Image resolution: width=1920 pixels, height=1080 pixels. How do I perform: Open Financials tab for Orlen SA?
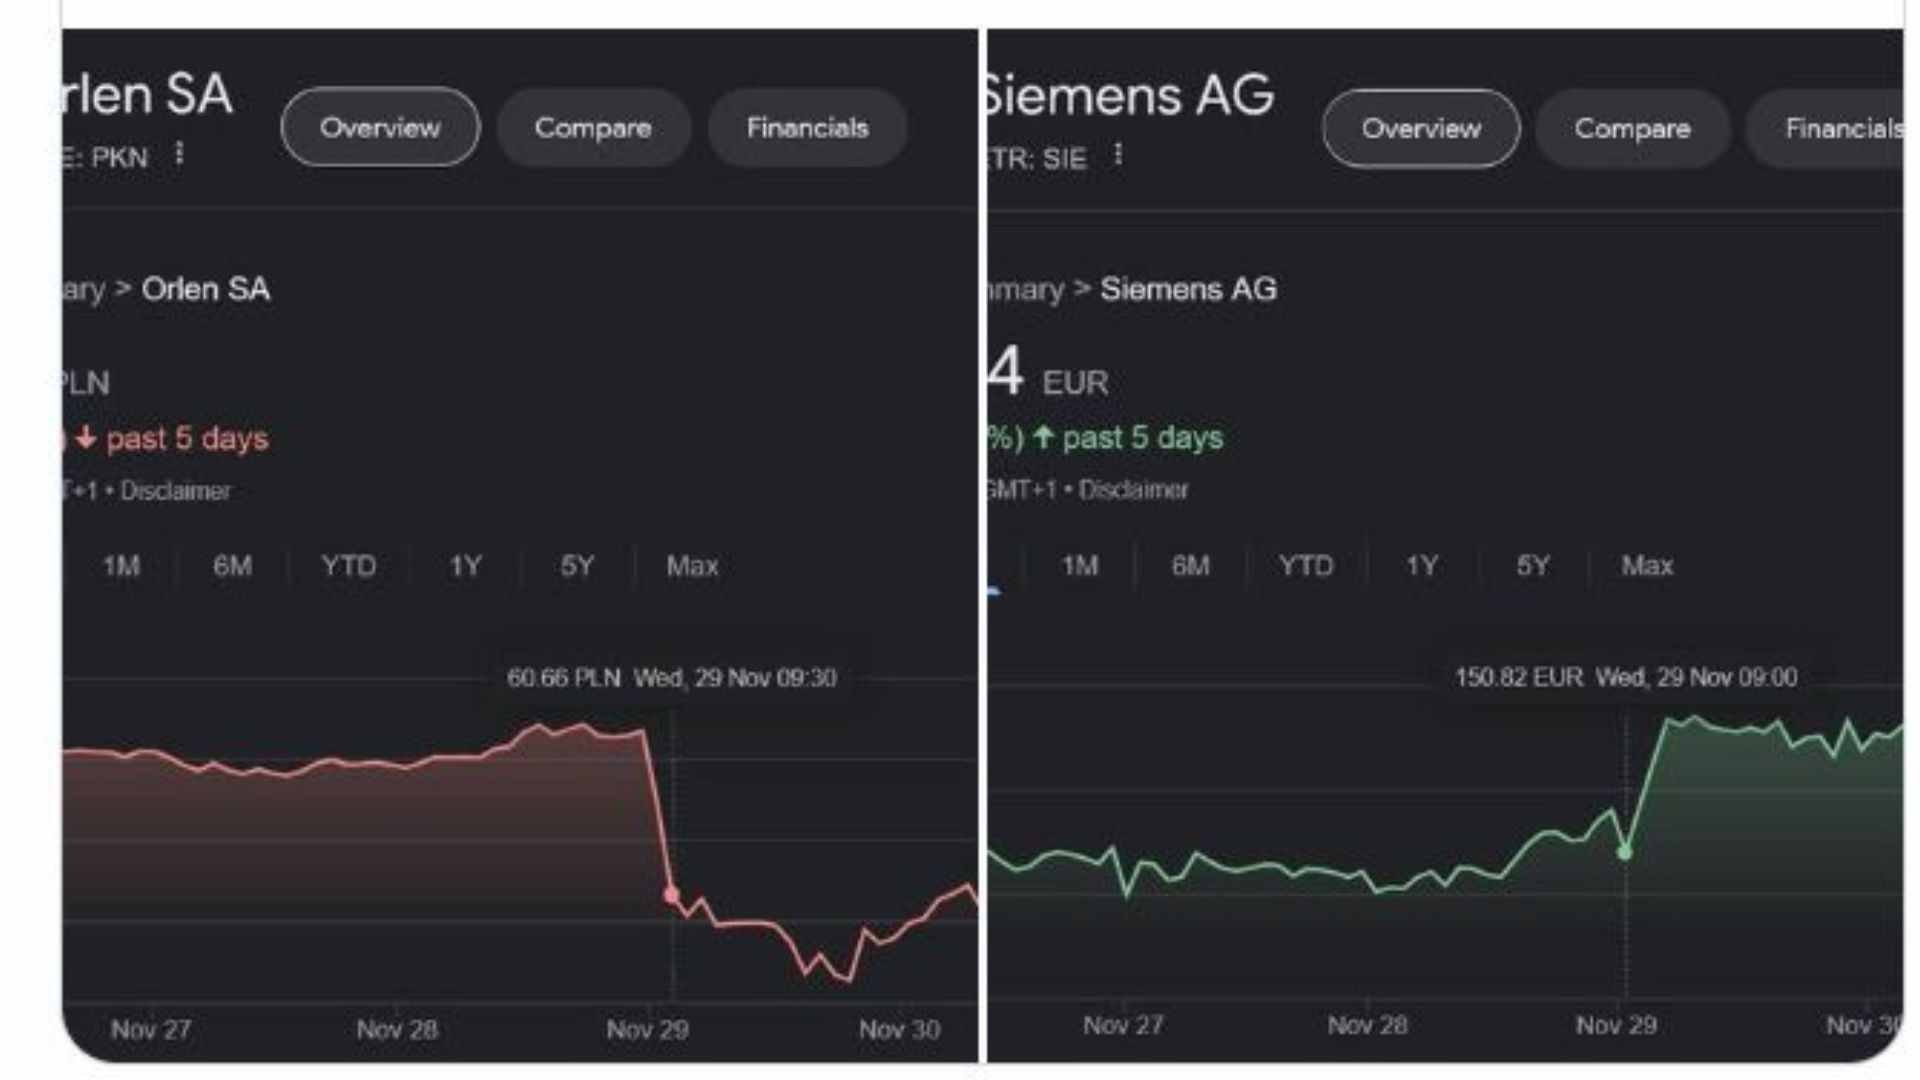pos(807,127)
